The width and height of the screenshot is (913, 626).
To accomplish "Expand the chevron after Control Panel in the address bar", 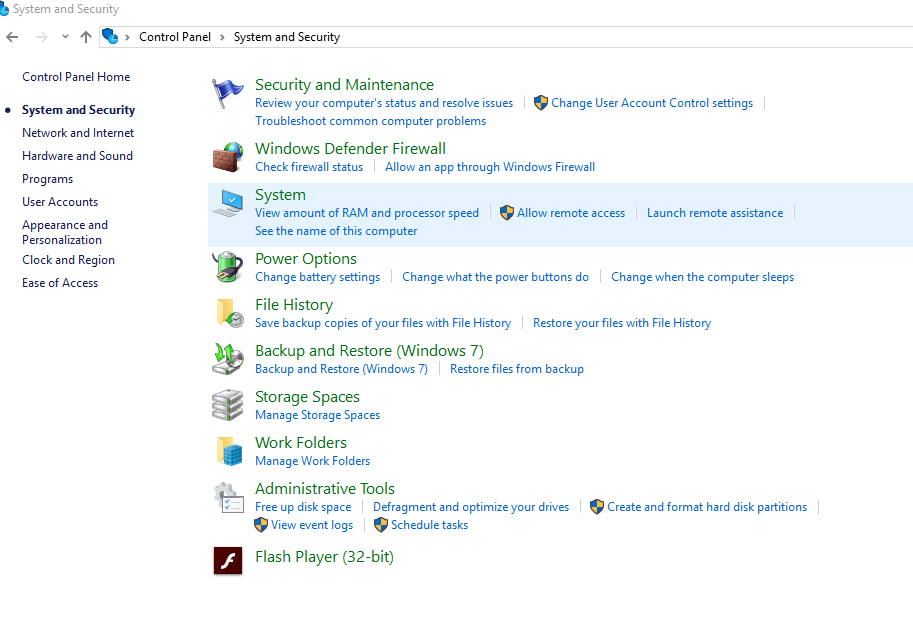I will pyautogui.click(x=222, y=37).
